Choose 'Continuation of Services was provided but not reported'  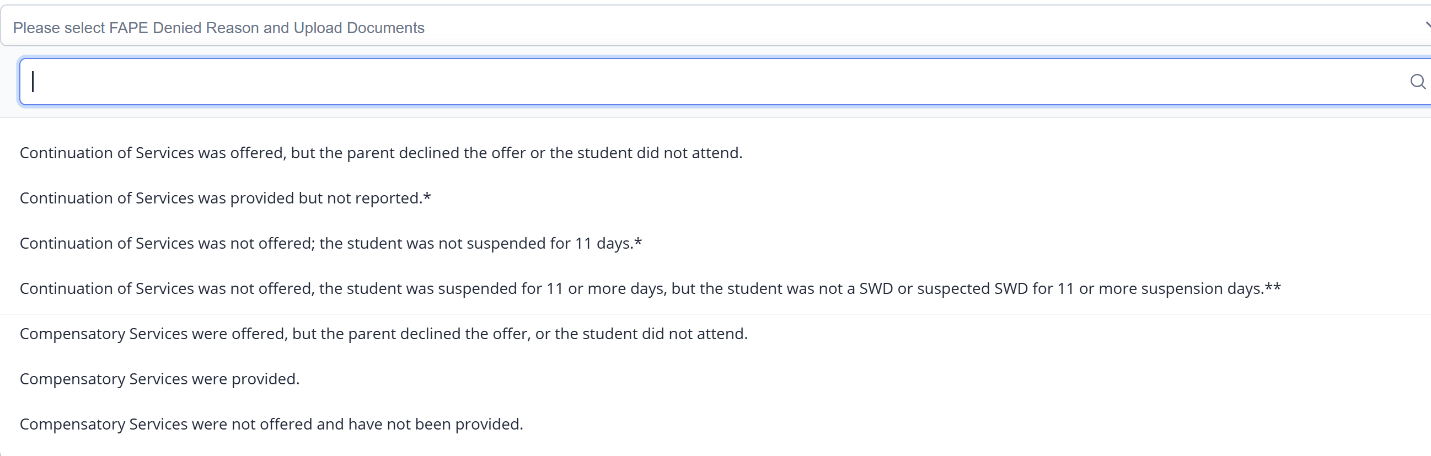(x=225, y=198)
